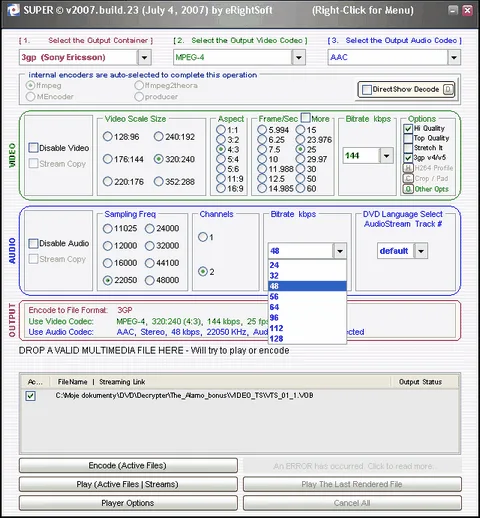
Task: Set sampling frequency to 11025
Action: [x=107, y=228]
